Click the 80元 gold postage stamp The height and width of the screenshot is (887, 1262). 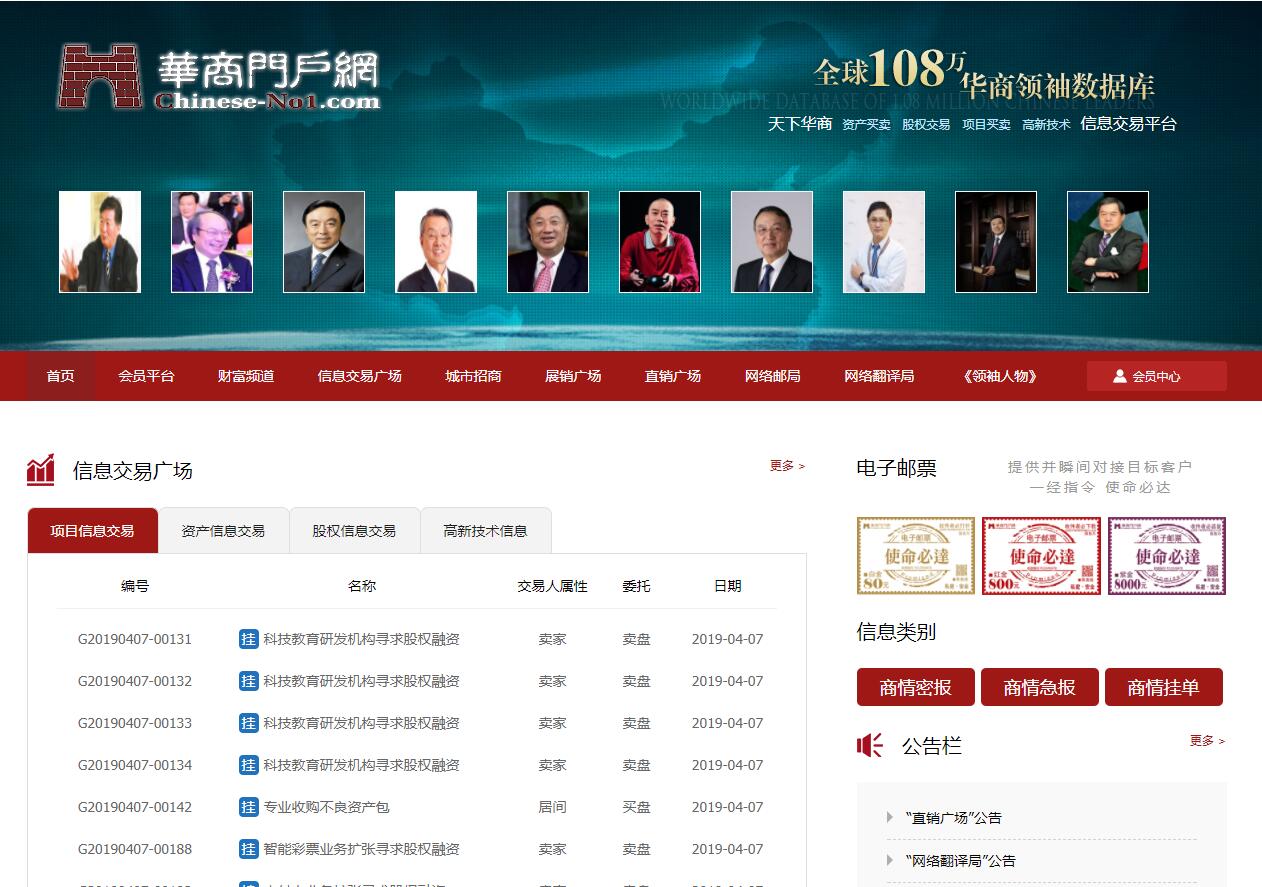click(x=916, y=556)
